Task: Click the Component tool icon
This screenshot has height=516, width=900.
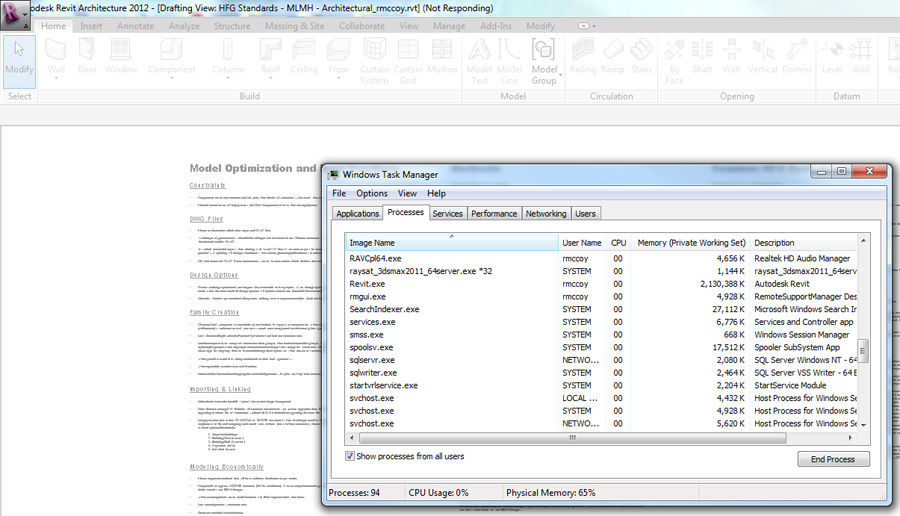Action: click(x=172, y=57)
